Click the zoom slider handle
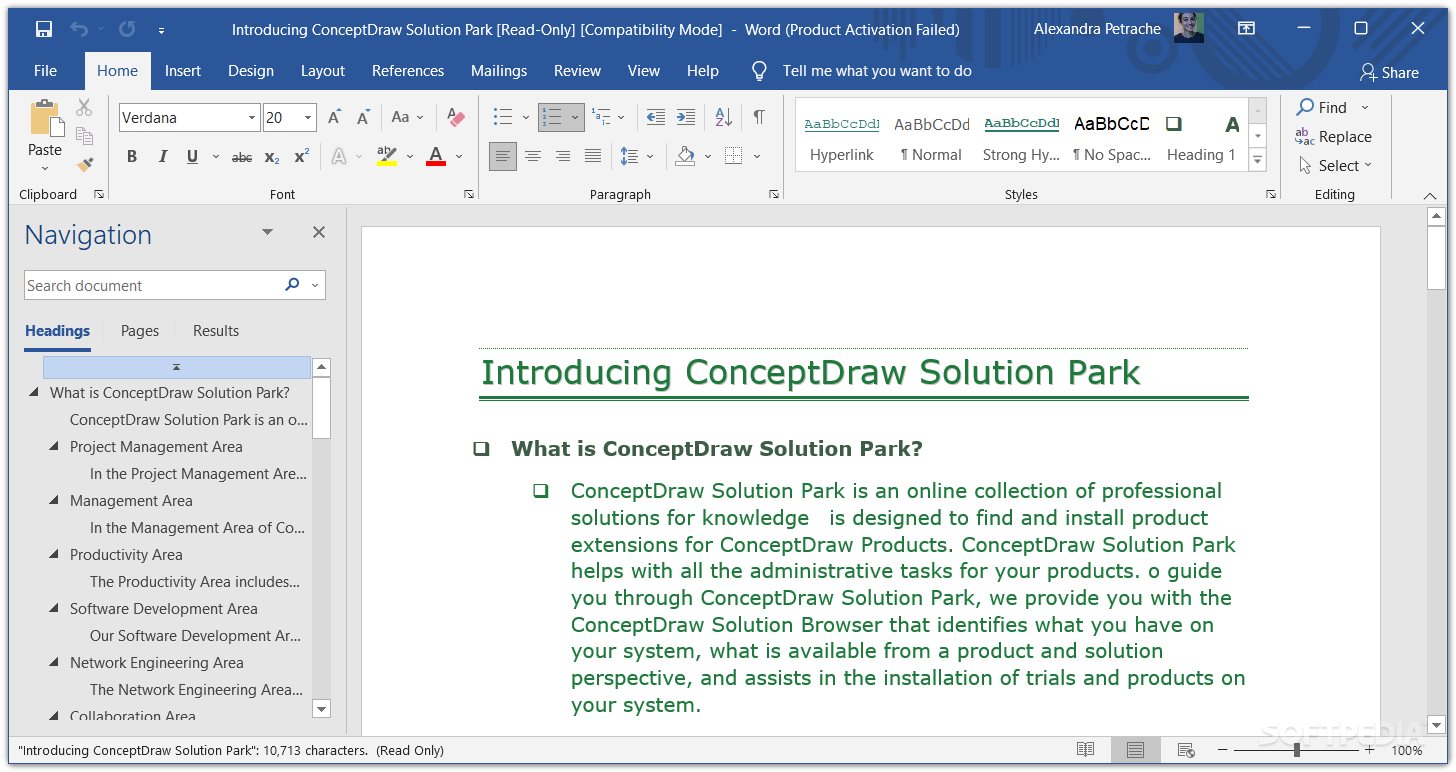The height and width of the screenshot is (772, 1456). pyautogui.click(x=1297, y=750)
